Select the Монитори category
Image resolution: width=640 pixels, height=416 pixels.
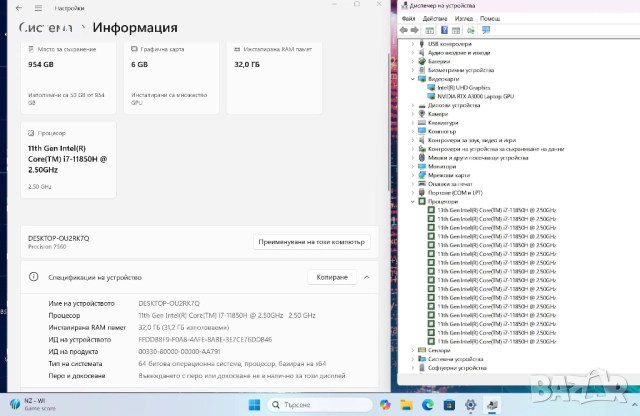(442, 167)
